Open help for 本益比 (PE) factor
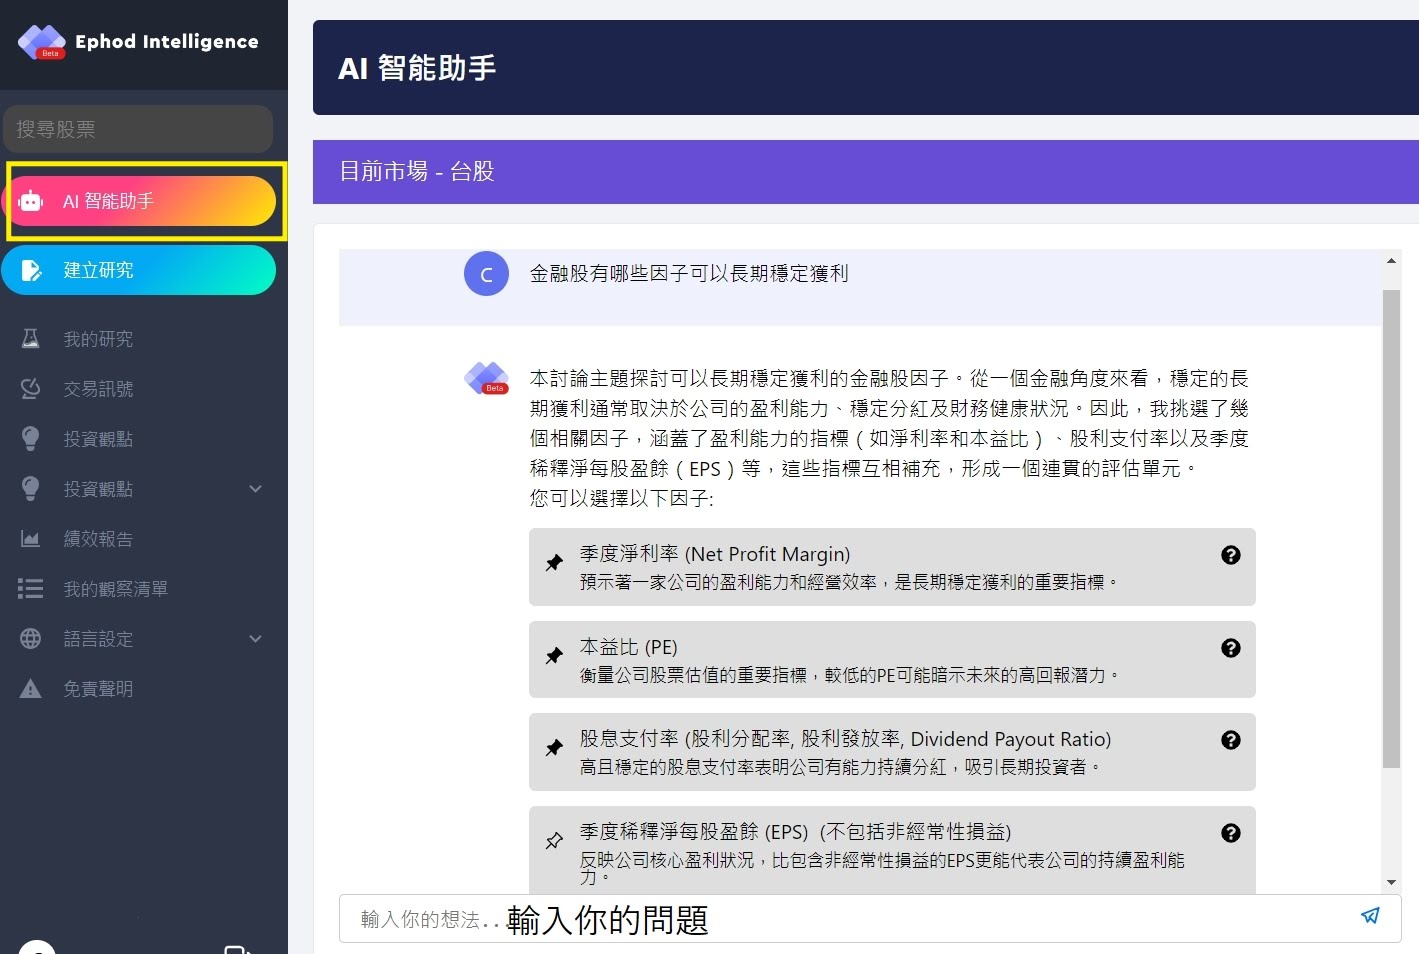 [x=1231, y=648]
